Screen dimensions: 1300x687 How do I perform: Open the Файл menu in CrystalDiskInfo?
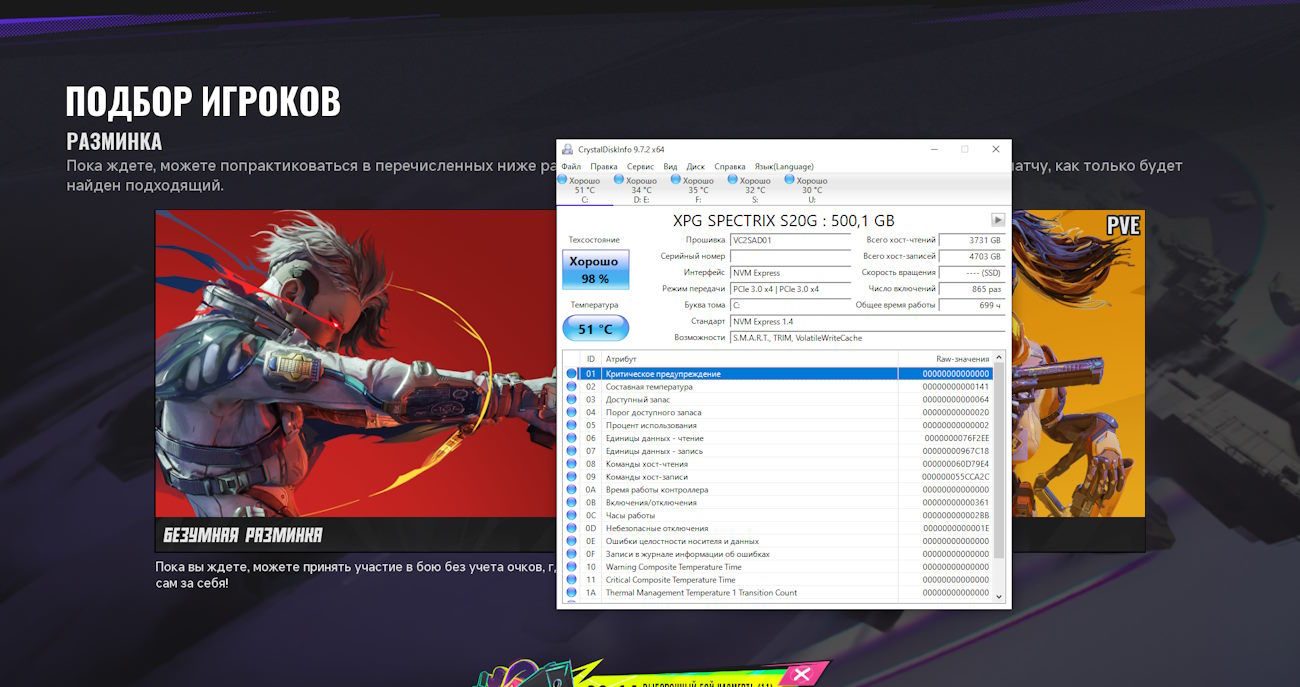[x=571, y=166]
